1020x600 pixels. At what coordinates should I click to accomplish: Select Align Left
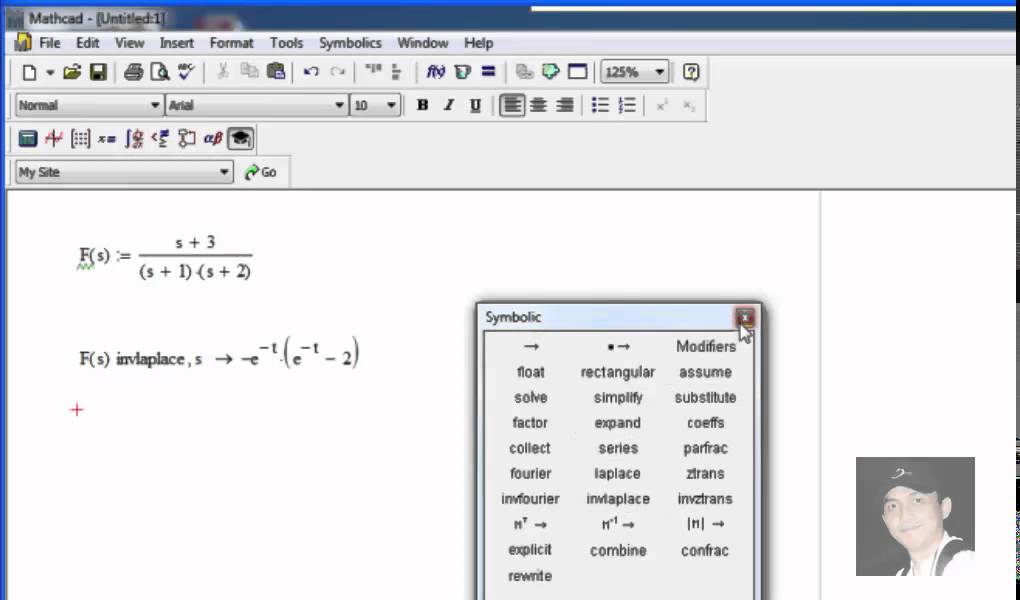[x=512, y=105]
